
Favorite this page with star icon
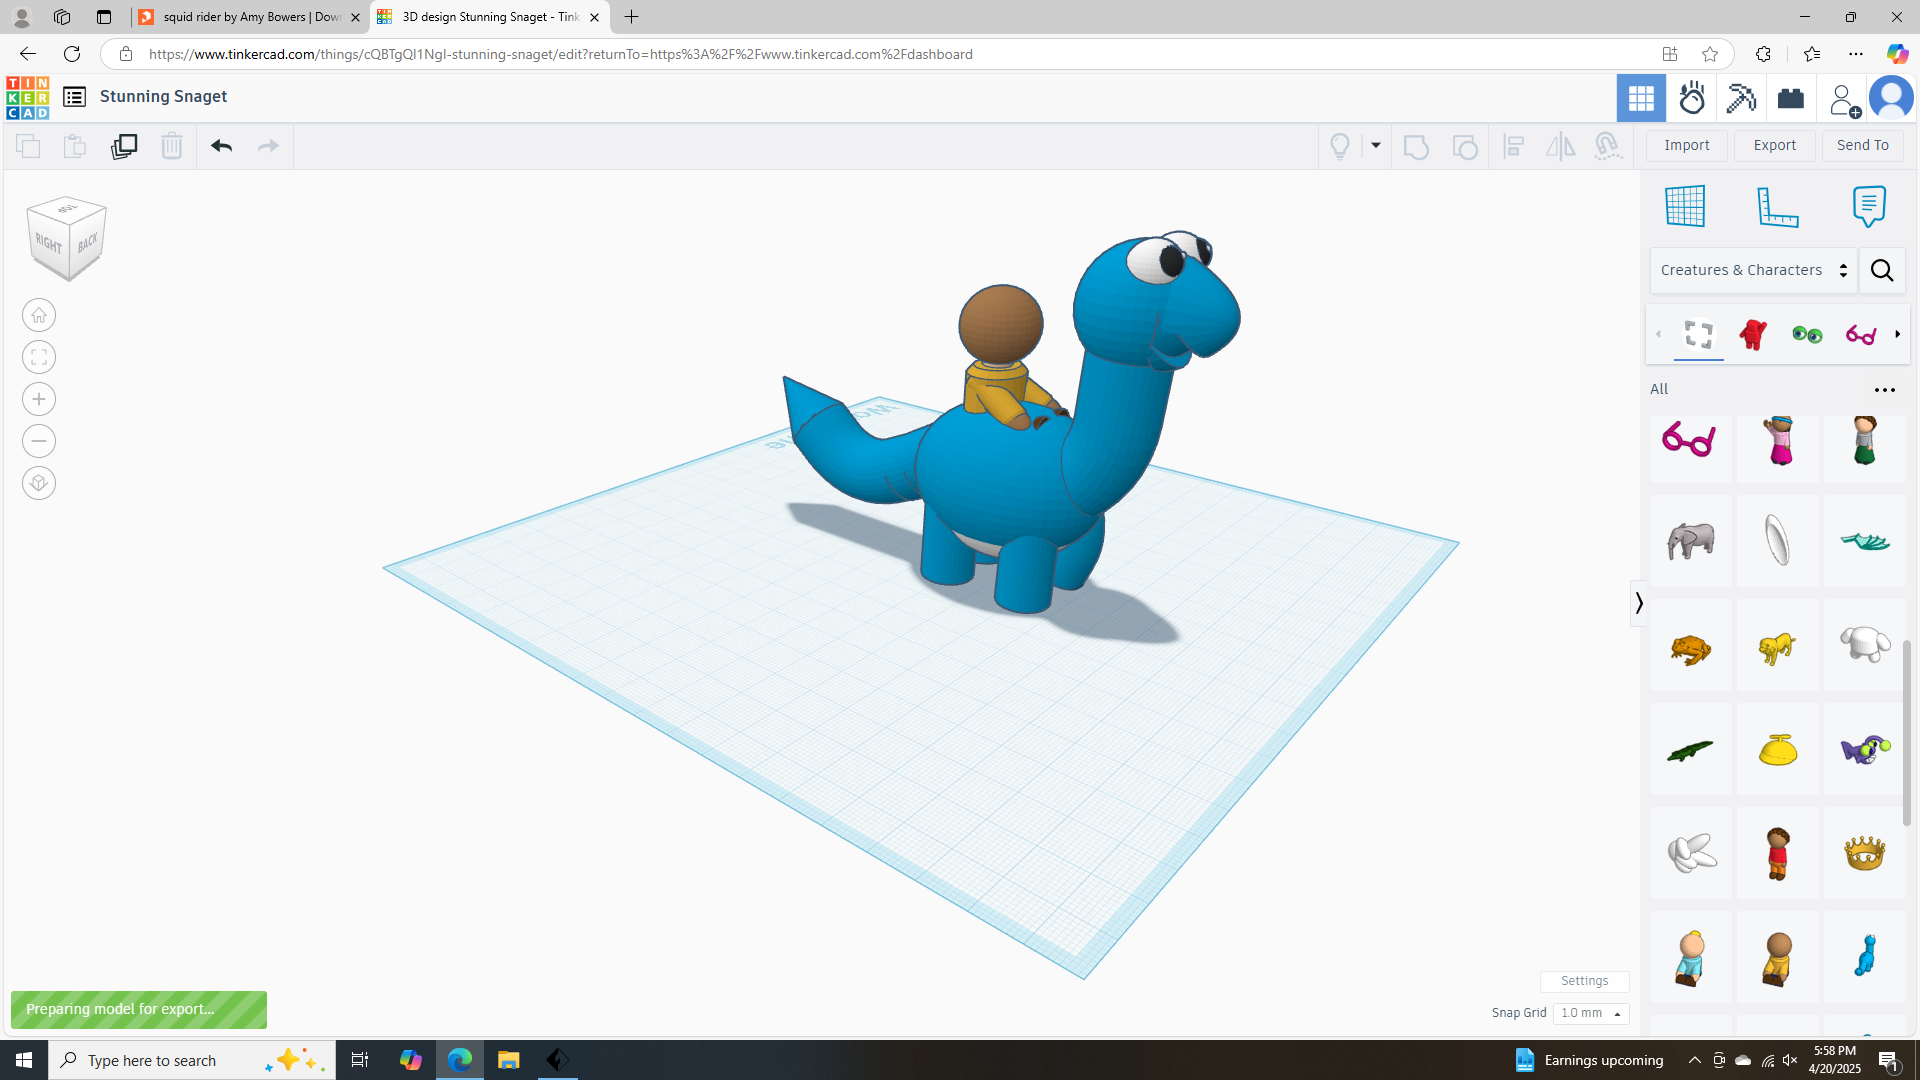coord(1710,54)
